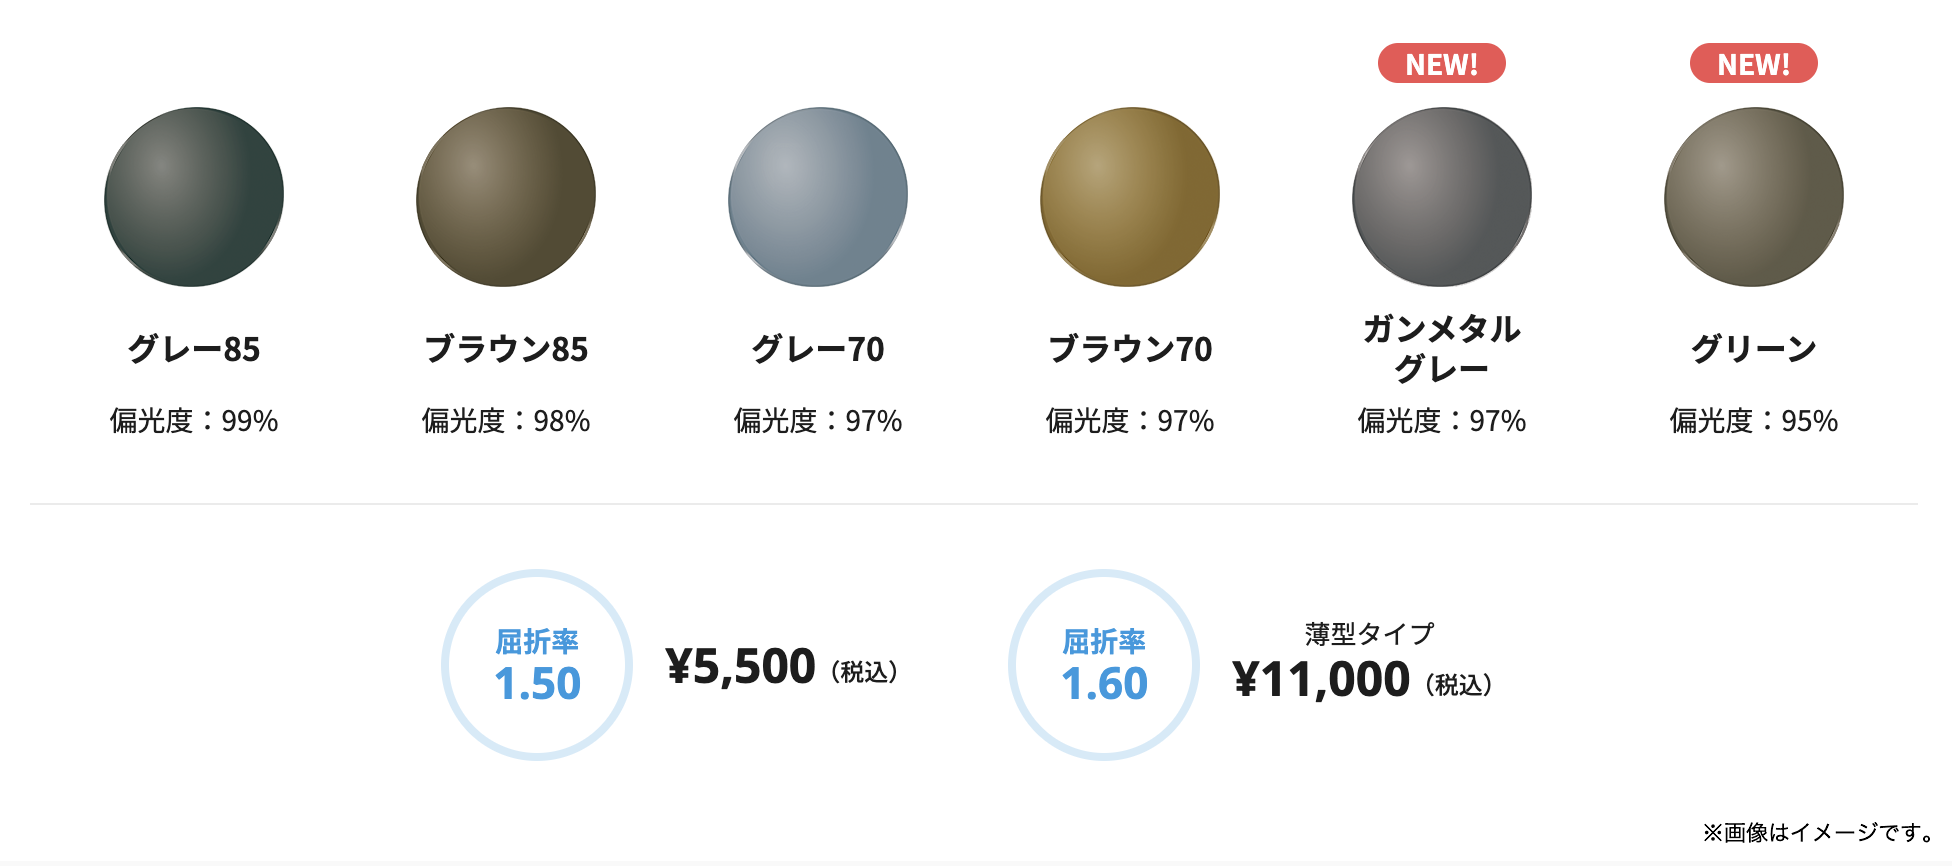Click the グレー85 label text
The width and height of the screenshot is (1952, 866).
coord(194,349)
